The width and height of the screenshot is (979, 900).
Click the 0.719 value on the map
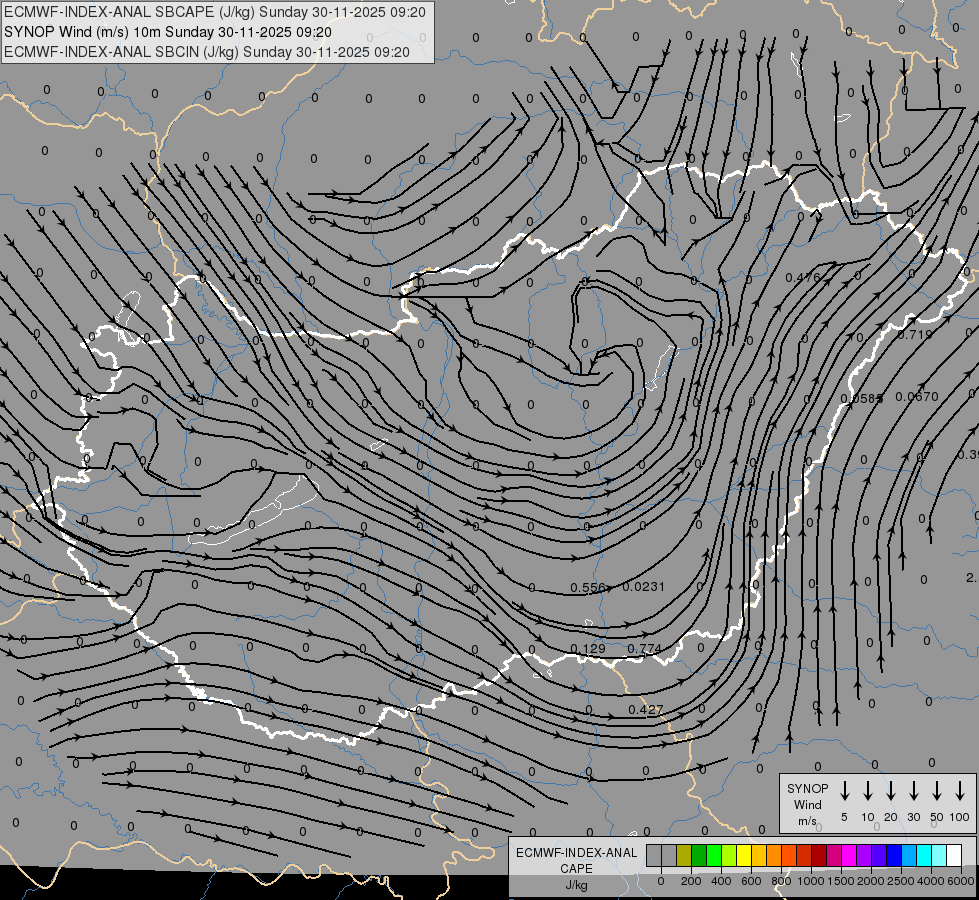point(915,334)
